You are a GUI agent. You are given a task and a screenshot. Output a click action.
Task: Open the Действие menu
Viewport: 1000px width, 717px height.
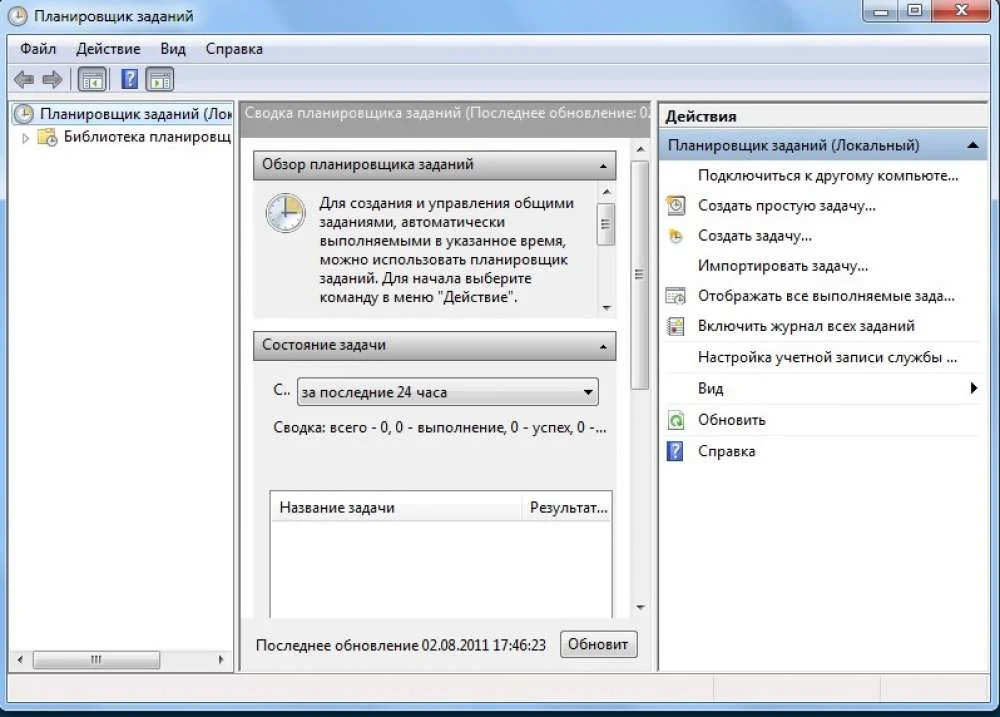(108, 49)
